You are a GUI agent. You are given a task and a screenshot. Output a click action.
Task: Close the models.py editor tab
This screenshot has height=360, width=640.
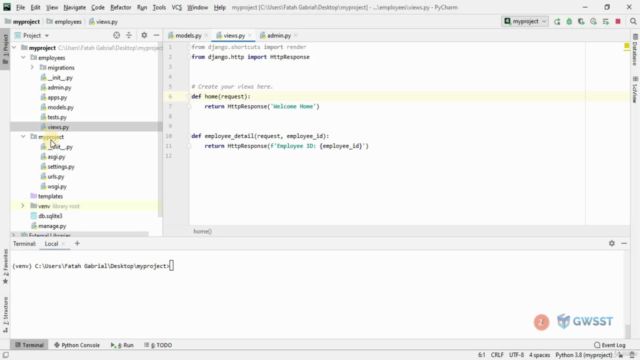point(206,36)
